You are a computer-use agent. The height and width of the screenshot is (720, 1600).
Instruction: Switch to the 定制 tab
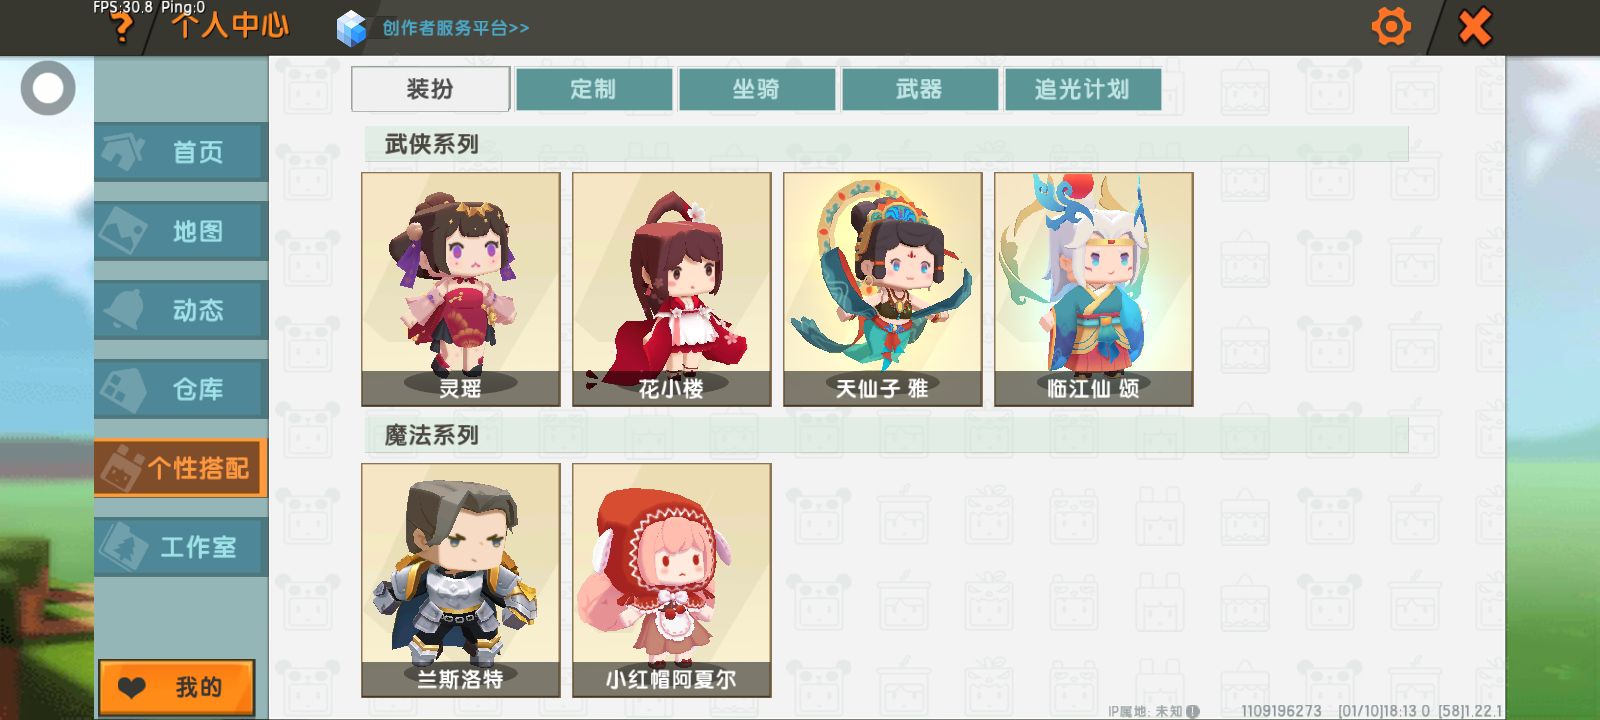click(x=593, y=89)
